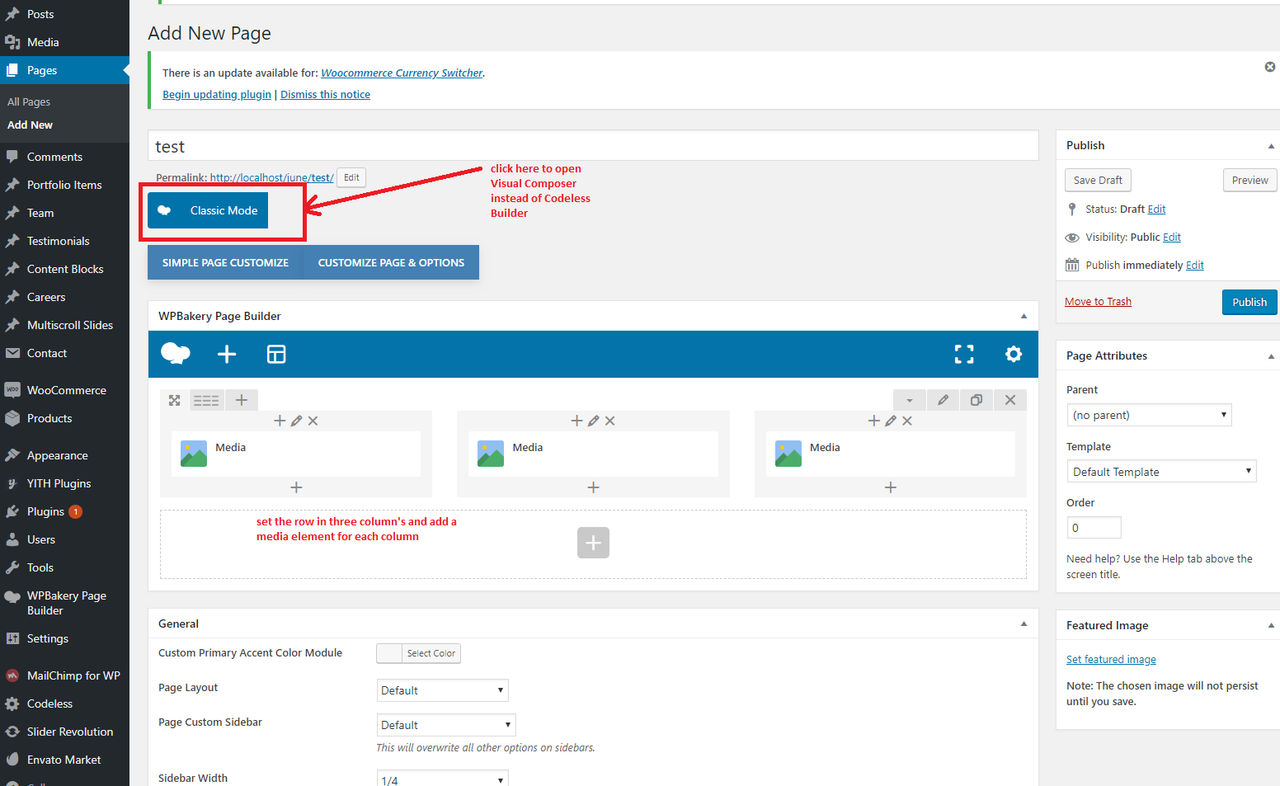Image resolution: width=1280 pixels, height=786 pixels.
Task: Dismiss the update notice X icon
Action: click(x=1270, y=67)
